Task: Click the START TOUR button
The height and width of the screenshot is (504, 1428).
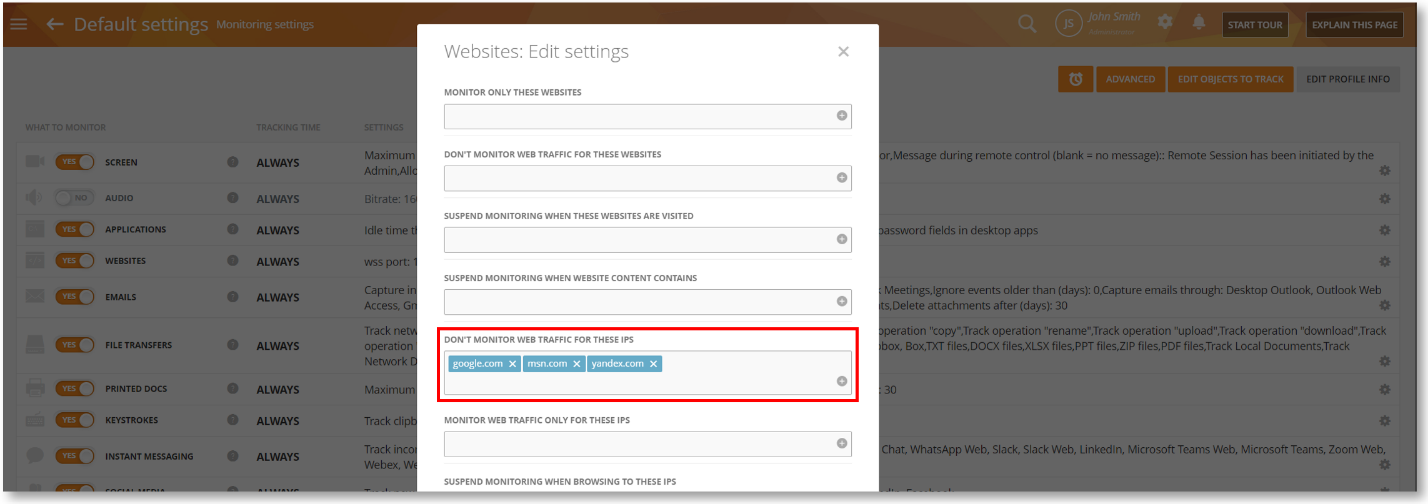Action: point(1255,25)
